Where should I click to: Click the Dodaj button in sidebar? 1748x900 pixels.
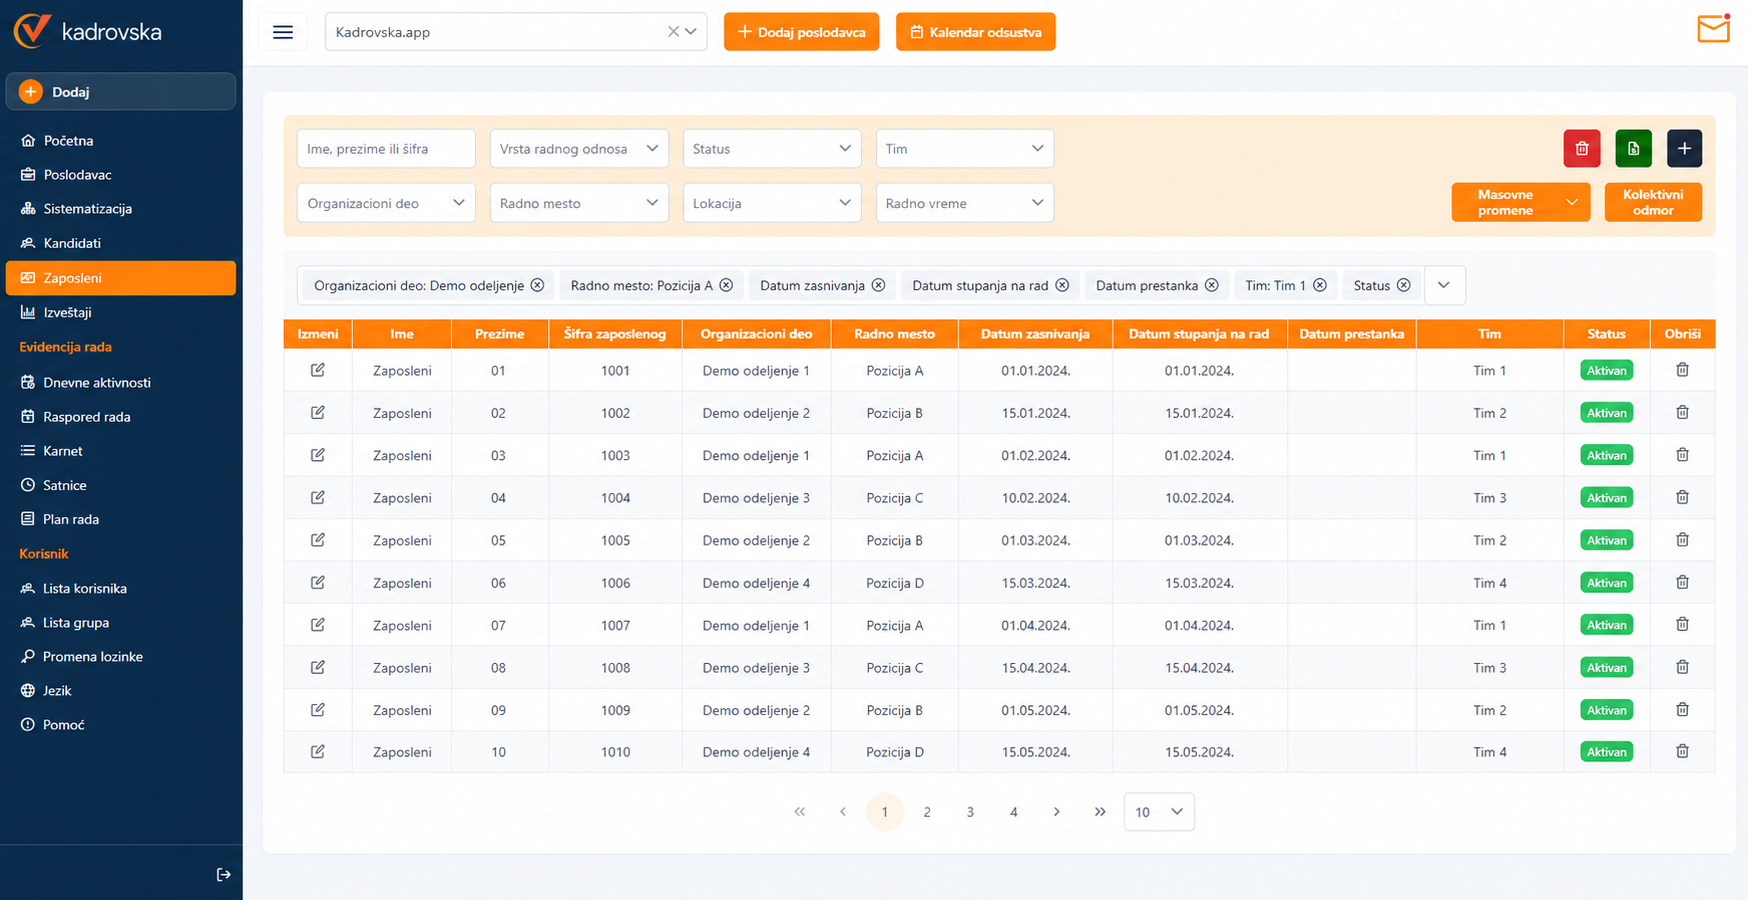point(121,92)
